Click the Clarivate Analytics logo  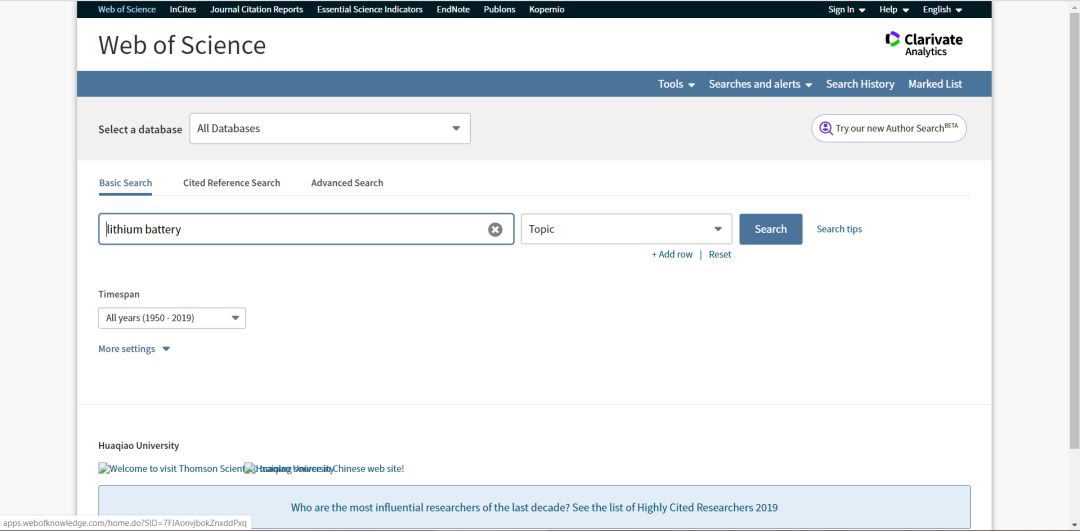pos(924,44)
